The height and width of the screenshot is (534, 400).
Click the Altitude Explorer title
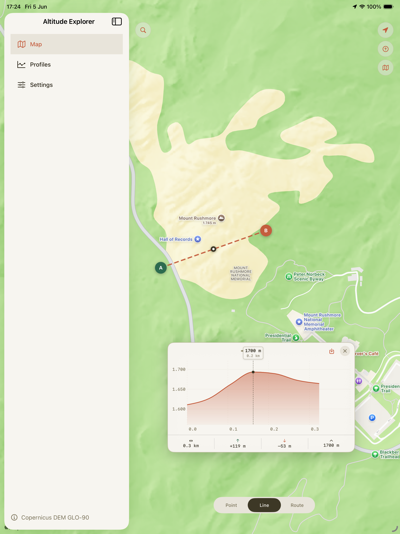coord(69,21)
